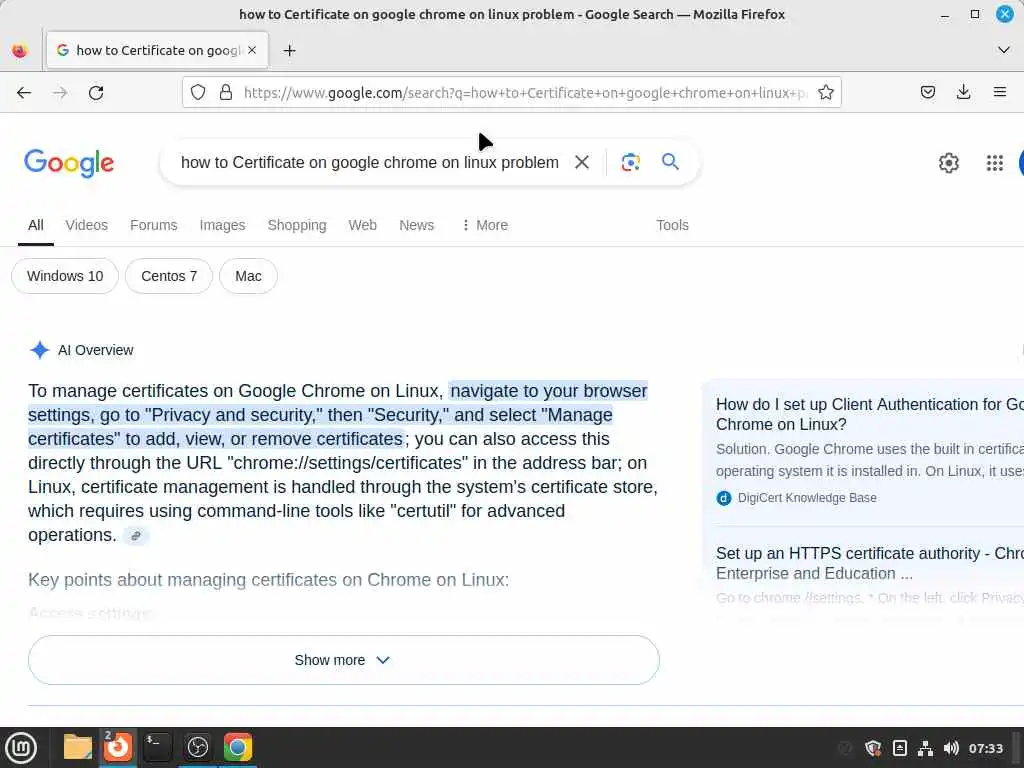Reload the current Google search page

point(96,93)
